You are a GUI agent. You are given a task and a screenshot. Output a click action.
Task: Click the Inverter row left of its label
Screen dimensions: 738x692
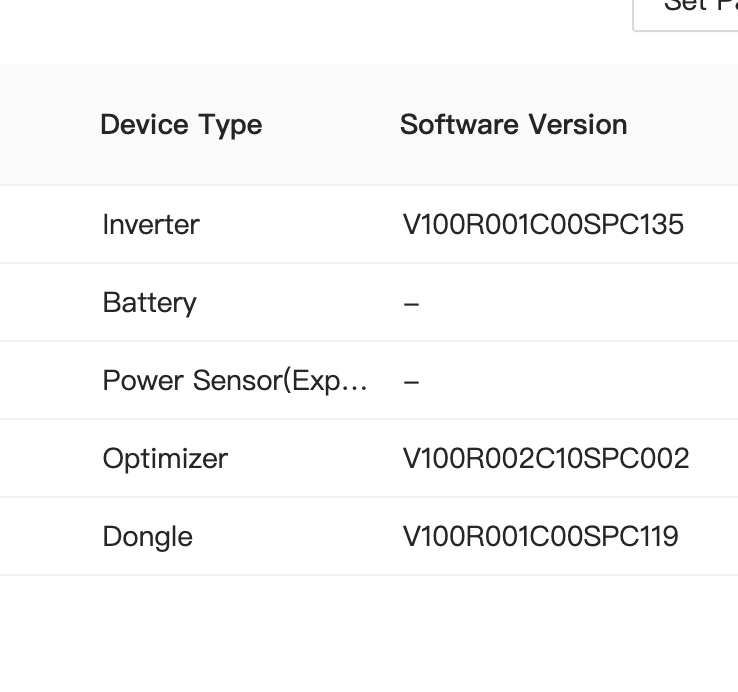point(50,224)
